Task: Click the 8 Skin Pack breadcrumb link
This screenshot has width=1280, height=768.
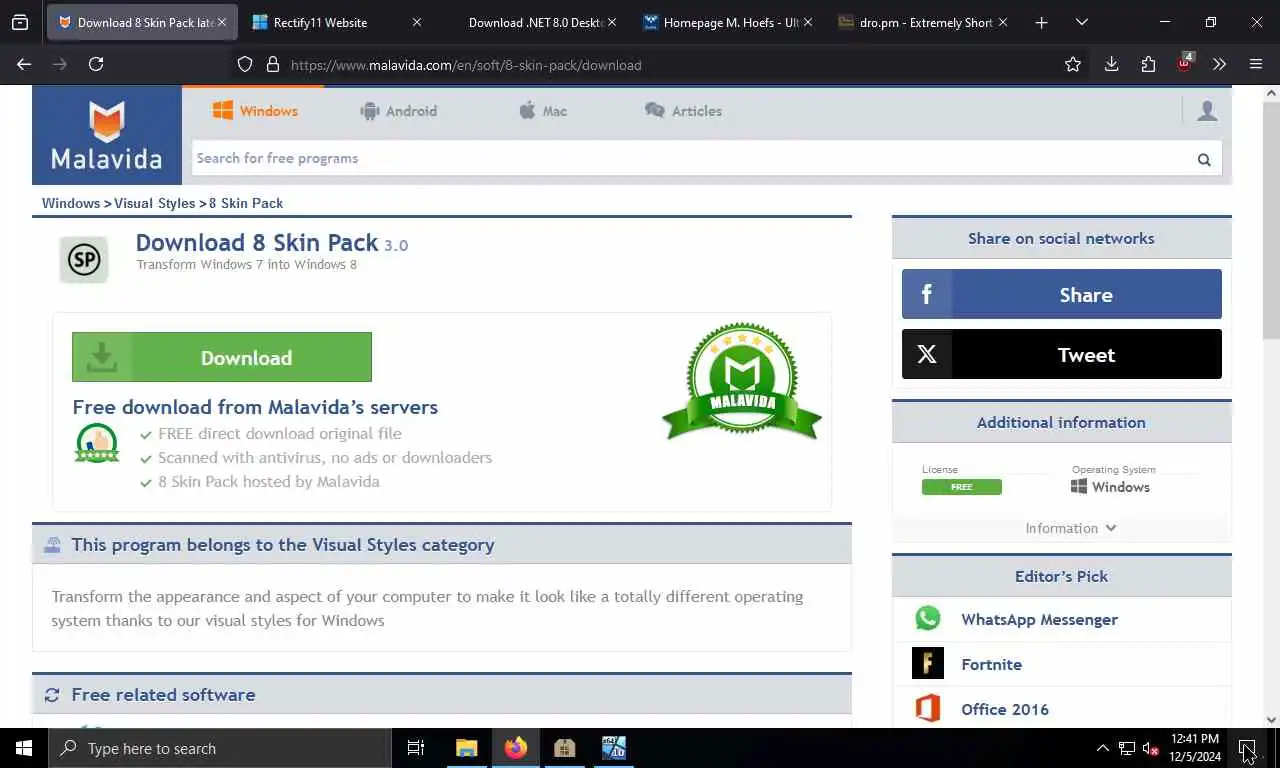Action: (x=246, y=203)
